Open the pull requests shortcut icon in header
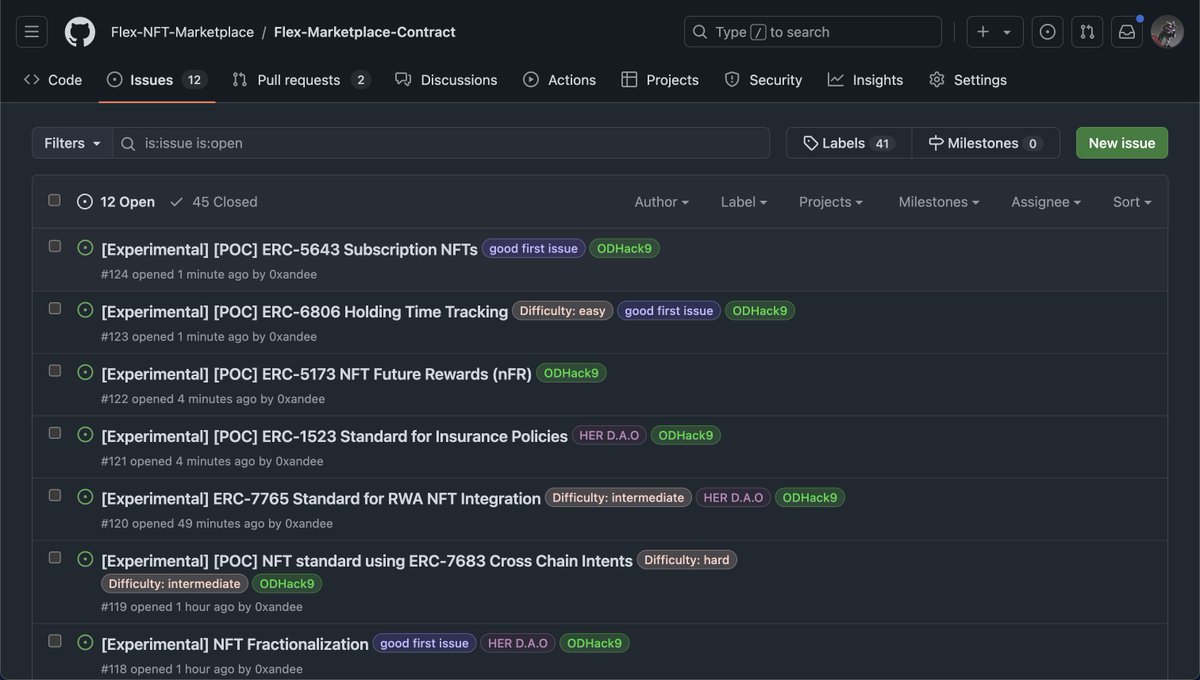Screen dimensions: 1200x680 pyautogui.click(x=1087, y=32)
